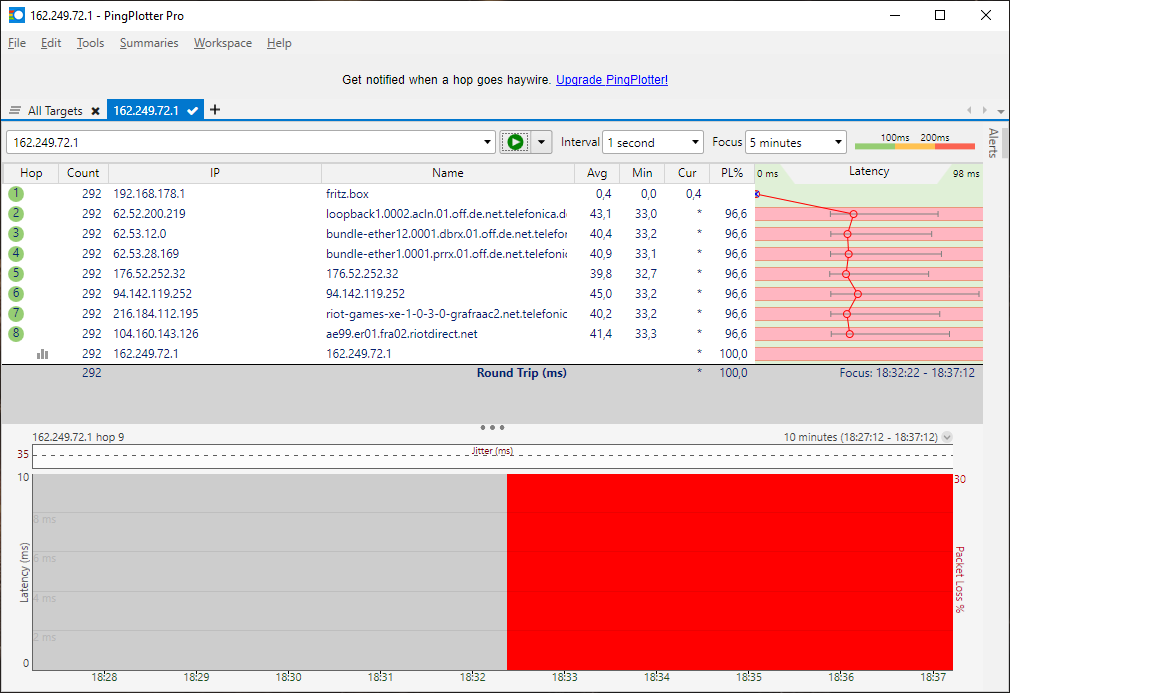Sort by the Hop column header
1152x693 pixels.
point(31,173)
